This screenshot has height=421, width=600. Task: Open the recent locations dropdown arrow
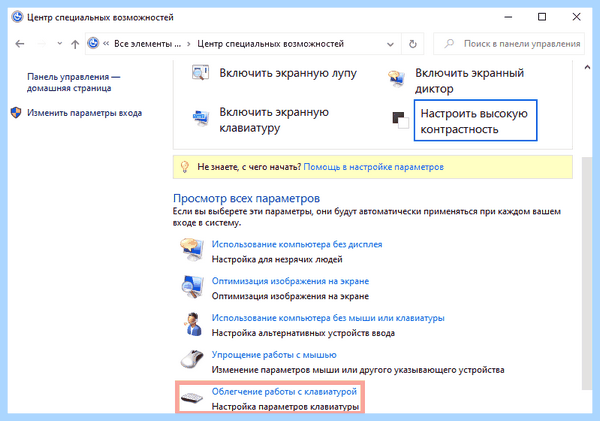[x=60, y=44]
